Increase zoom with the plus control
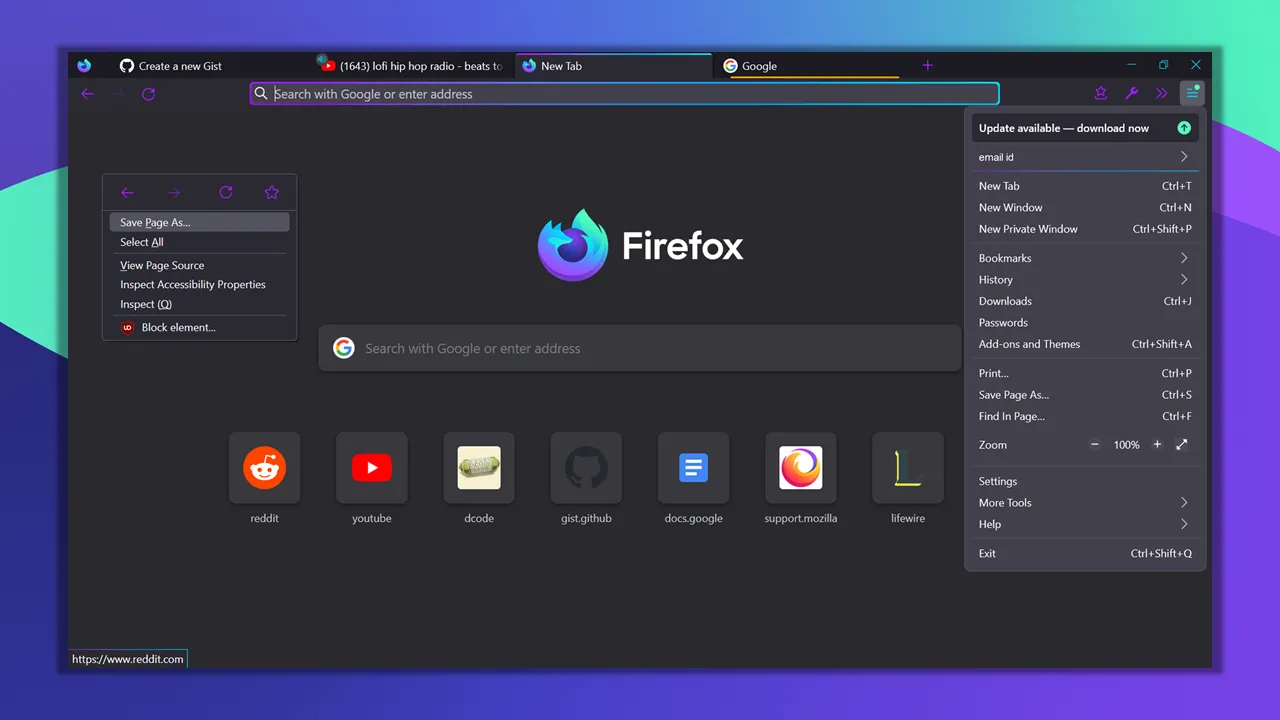1280x720 pixels. pos(1157,444)
